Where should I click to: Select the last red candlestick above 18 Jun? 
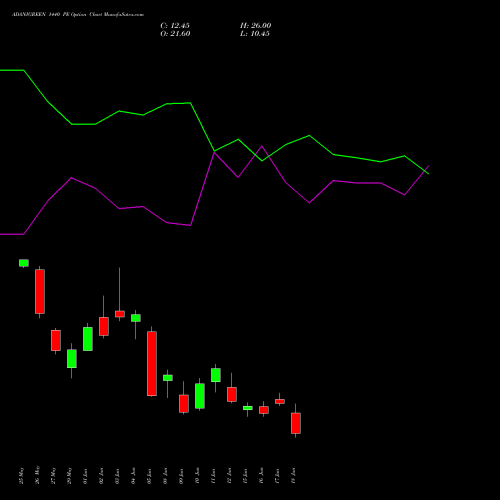click(x=296, y=423)
